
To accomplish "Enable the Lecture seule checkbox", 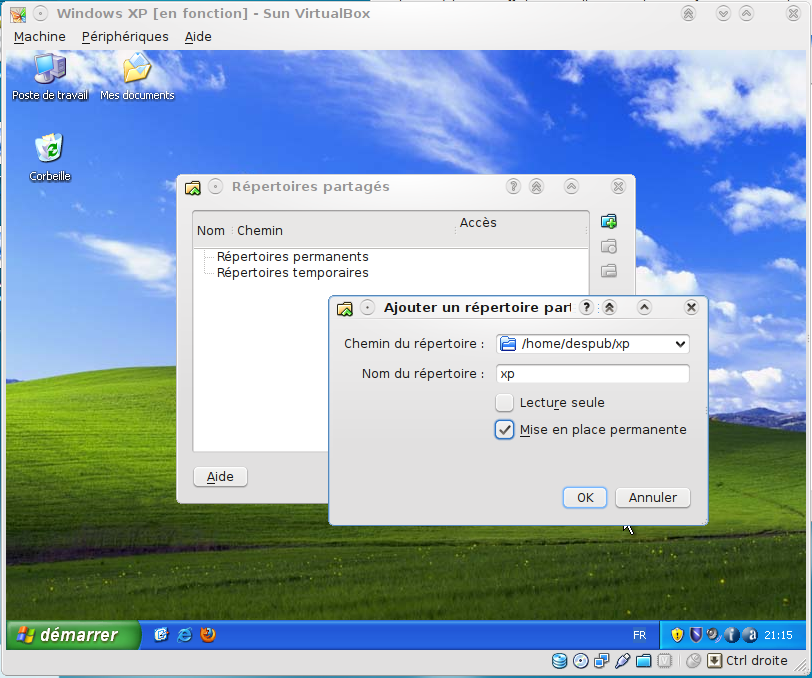I will coord(505,402).
